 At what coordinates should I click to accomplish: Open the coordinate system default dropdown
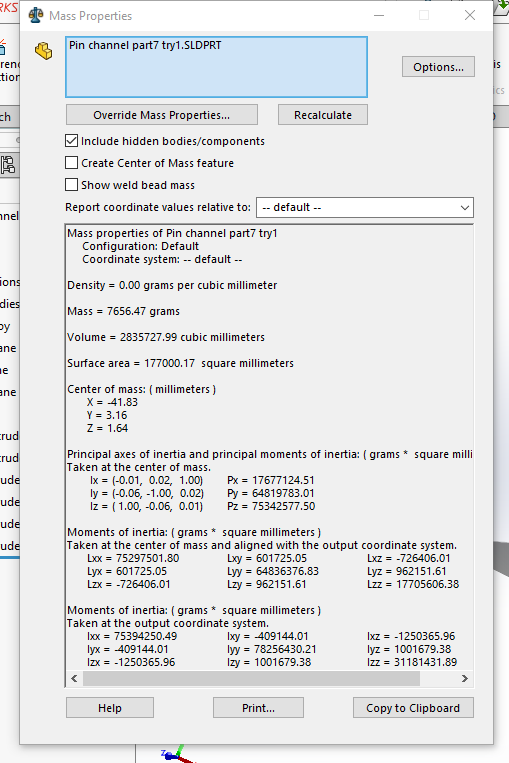point(364,208)
